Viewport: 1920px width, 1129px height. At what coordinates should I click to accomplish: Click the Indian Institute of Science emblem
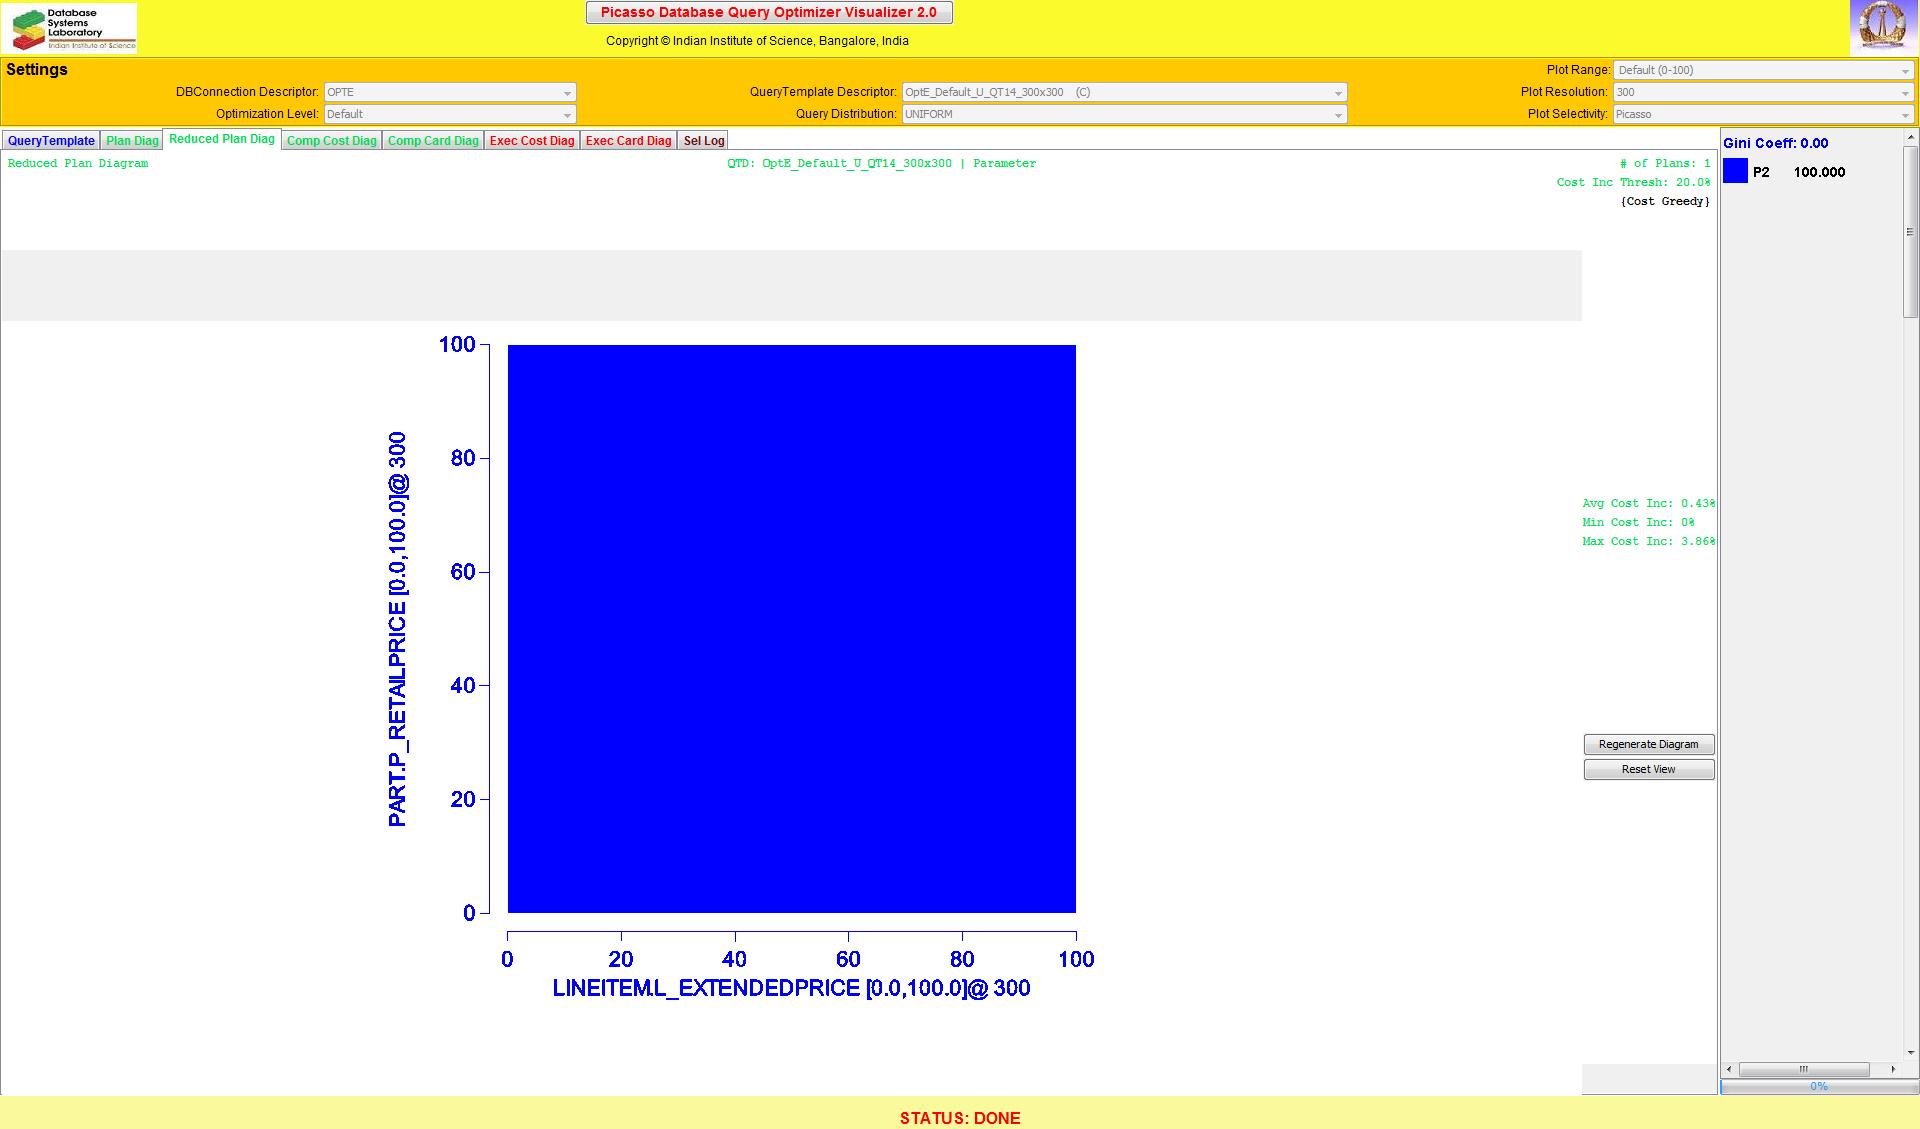click(1883, 27)
